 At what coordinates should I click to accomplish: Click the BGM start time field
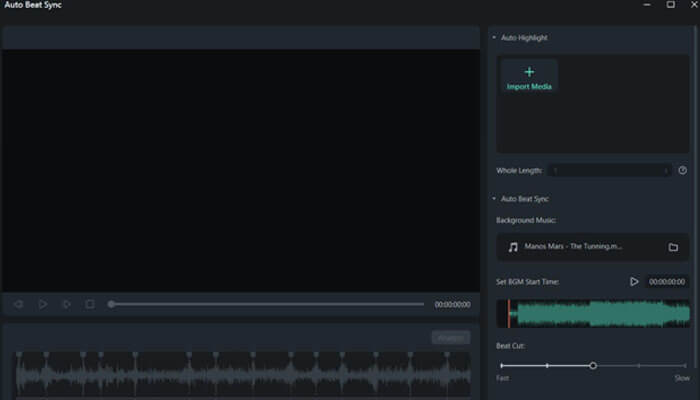[x=667, y=282]
